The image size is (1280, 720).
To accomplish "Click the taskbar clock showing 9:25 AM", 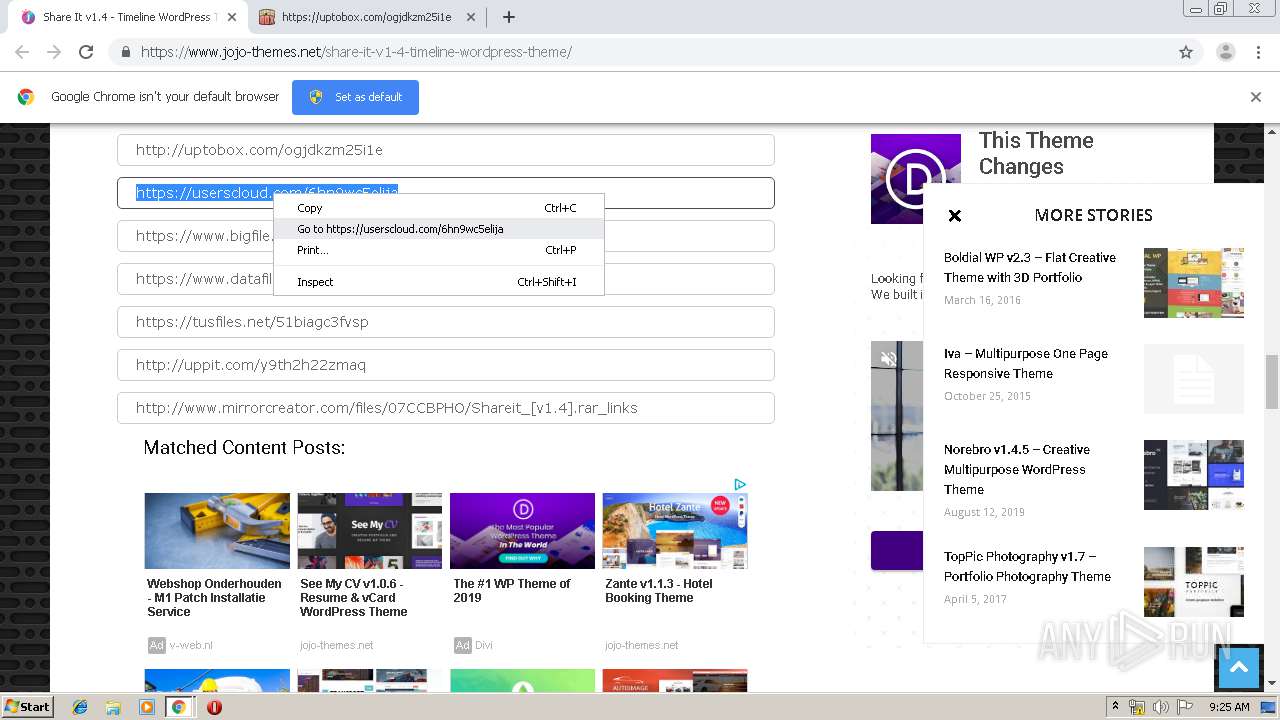I will (1229, 707).
